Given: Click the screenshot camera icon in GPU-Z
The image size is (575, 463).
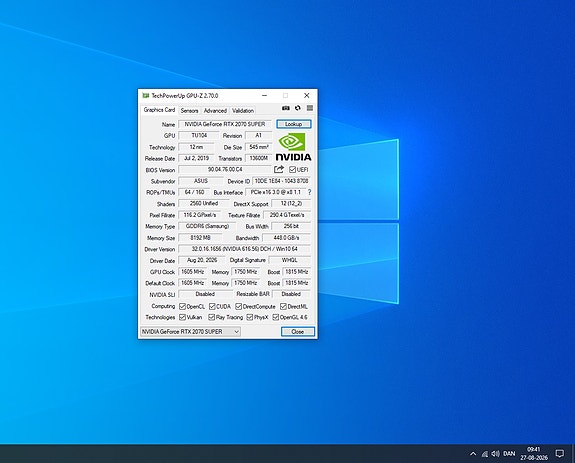Looking at the screenshot, I should click(286, 108).
